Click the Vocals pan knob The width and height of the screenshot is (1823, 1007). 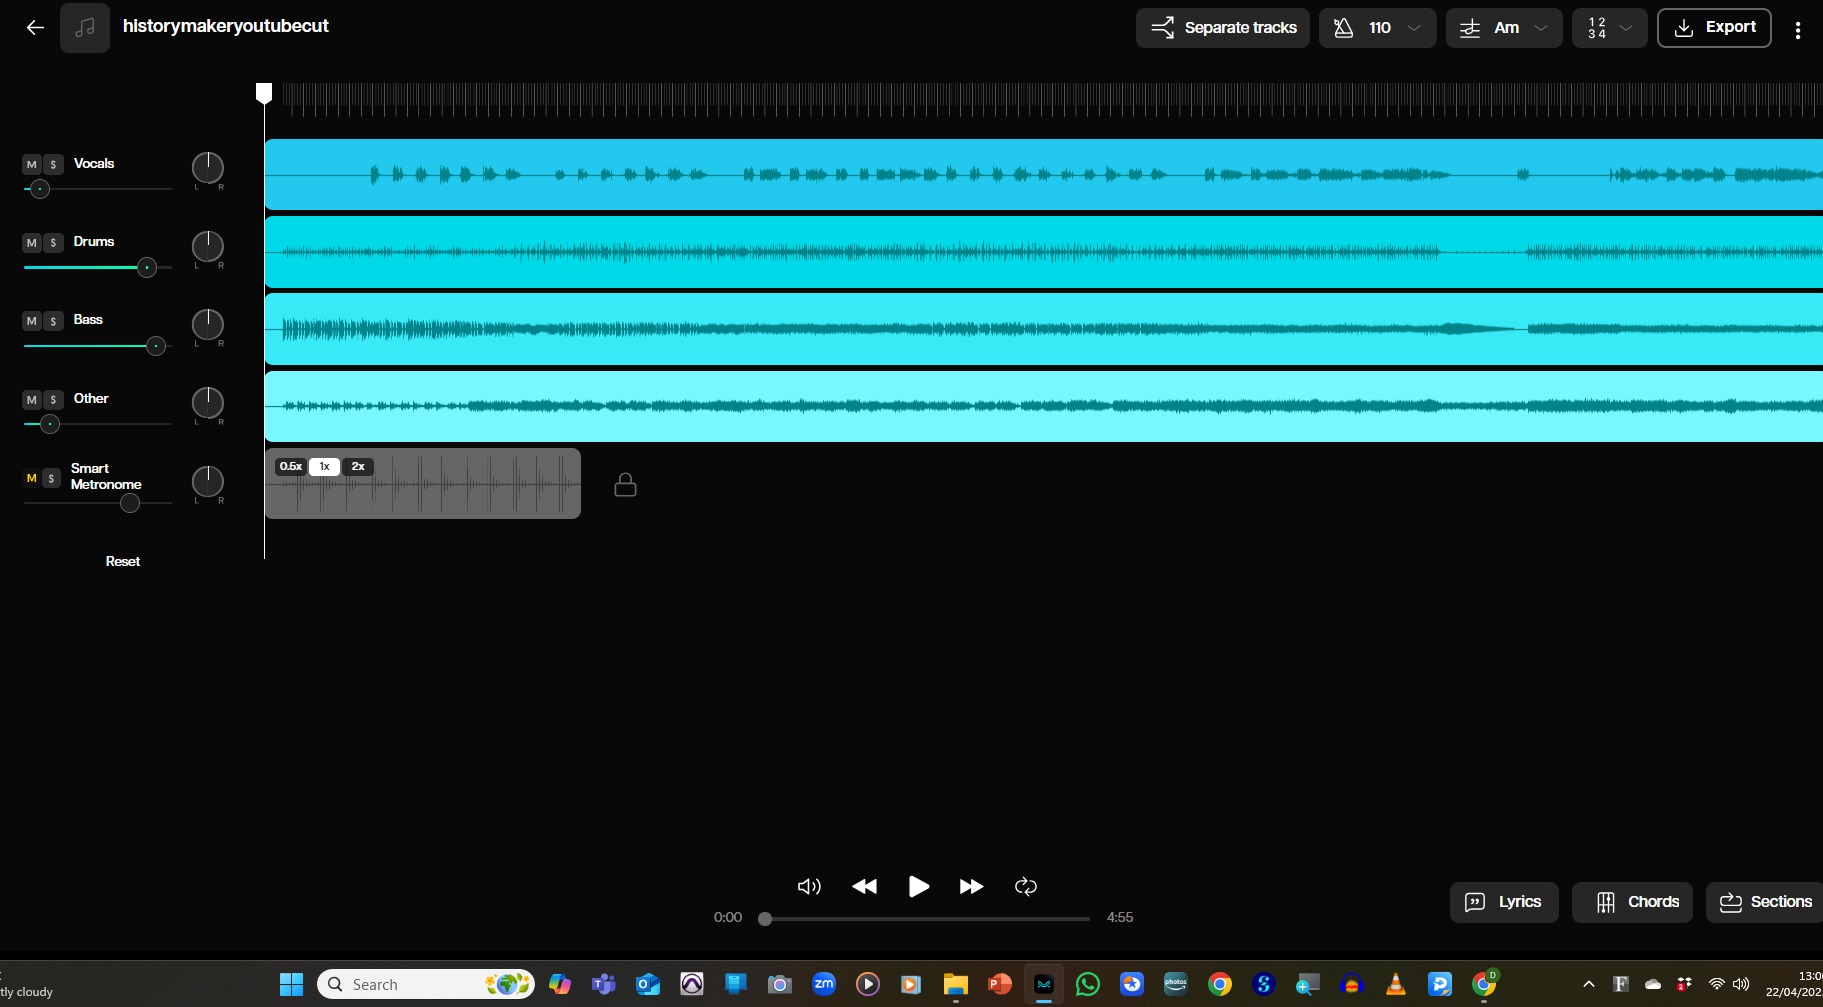pos(208,168)
